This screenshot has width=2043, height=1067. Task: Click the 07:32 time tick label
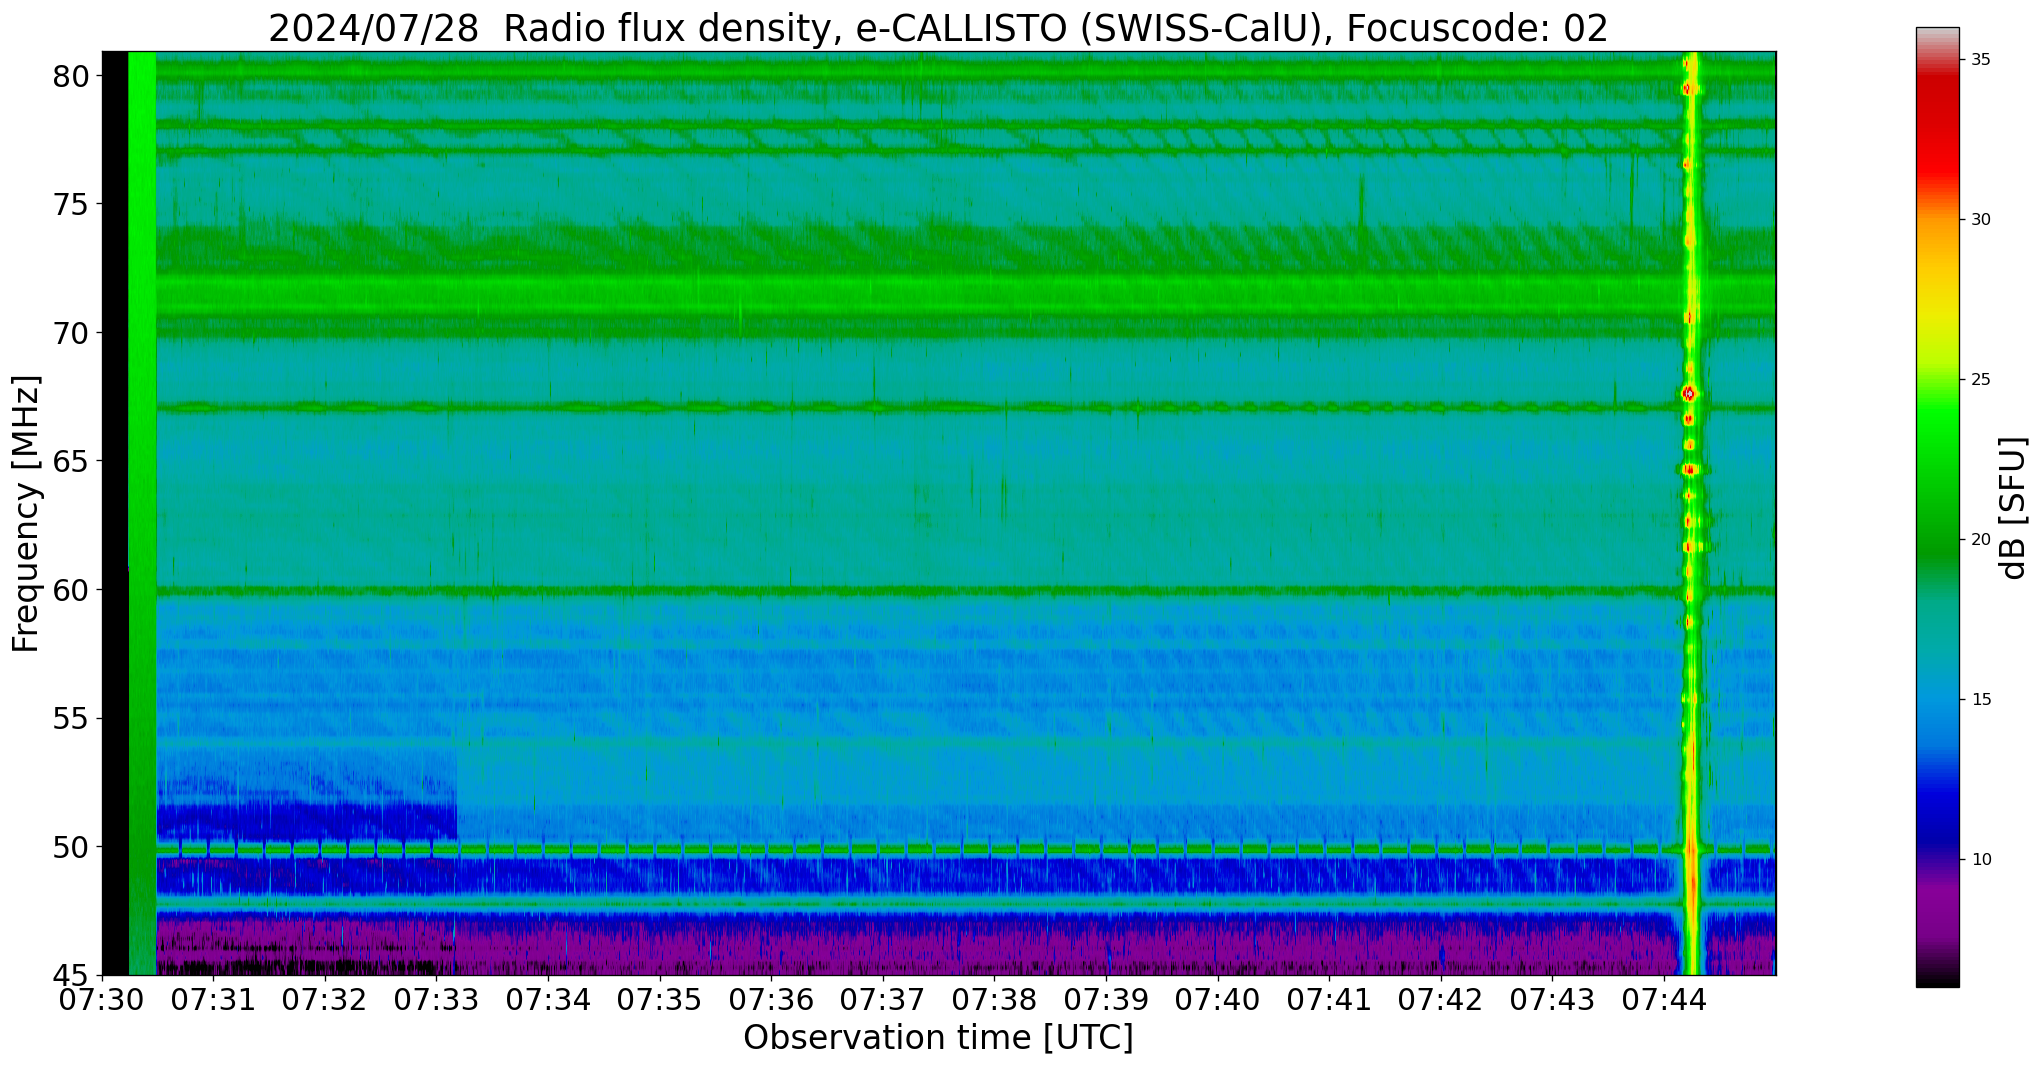[x=325, y=1000]
